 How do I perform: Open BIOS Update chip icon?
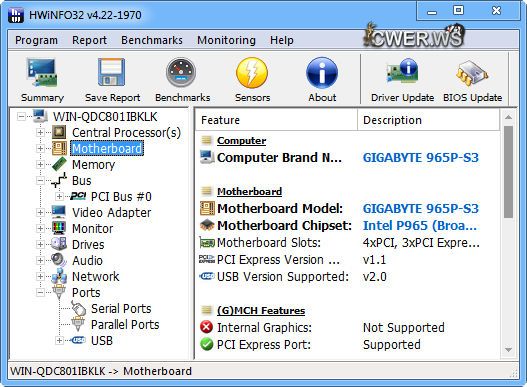coord(472,72)
